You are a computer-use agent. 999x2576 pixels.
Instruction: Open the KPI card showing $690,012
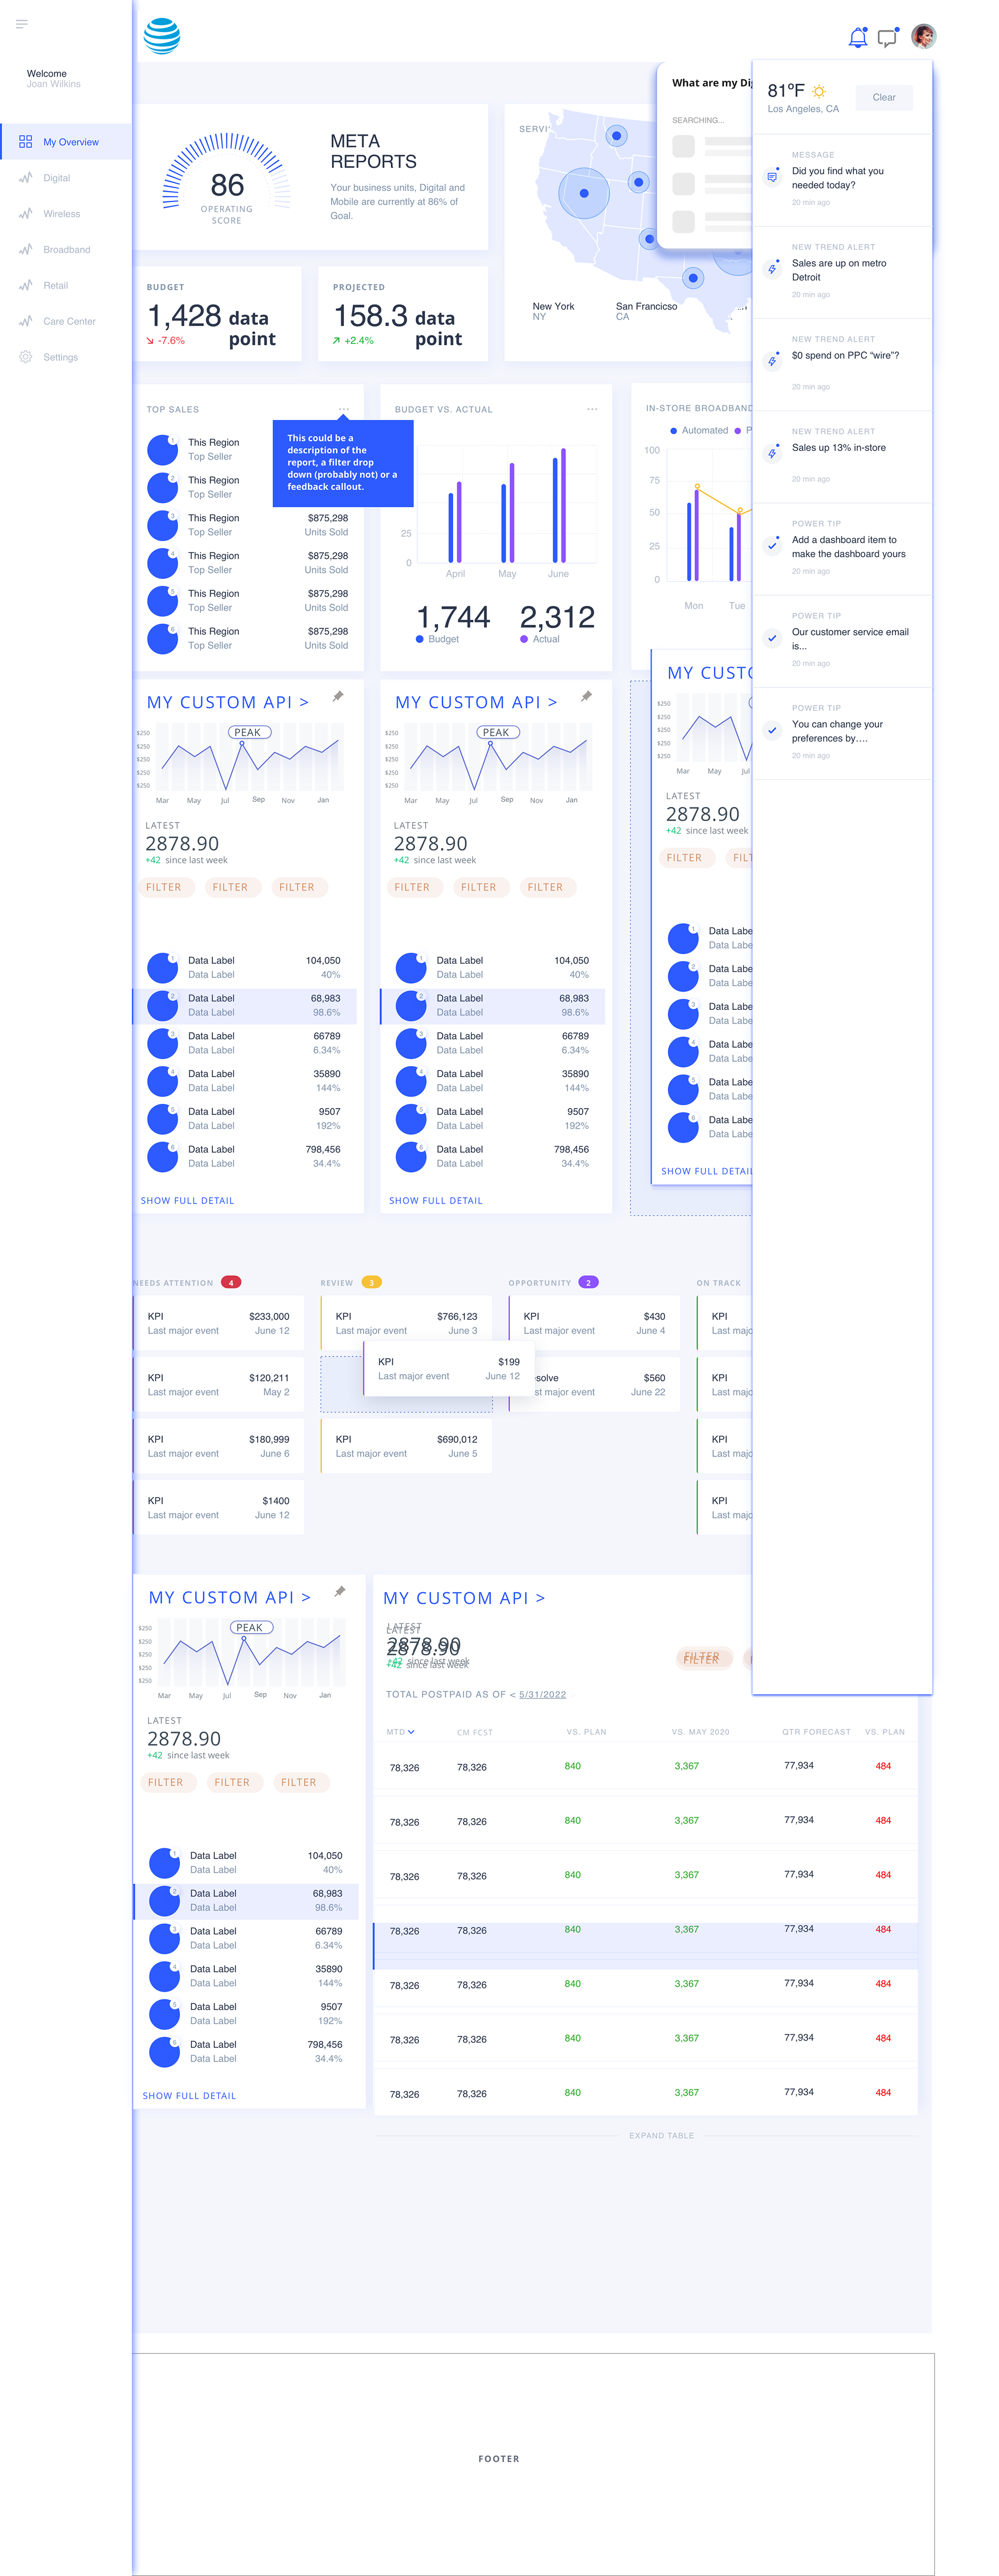[406, 1446]
